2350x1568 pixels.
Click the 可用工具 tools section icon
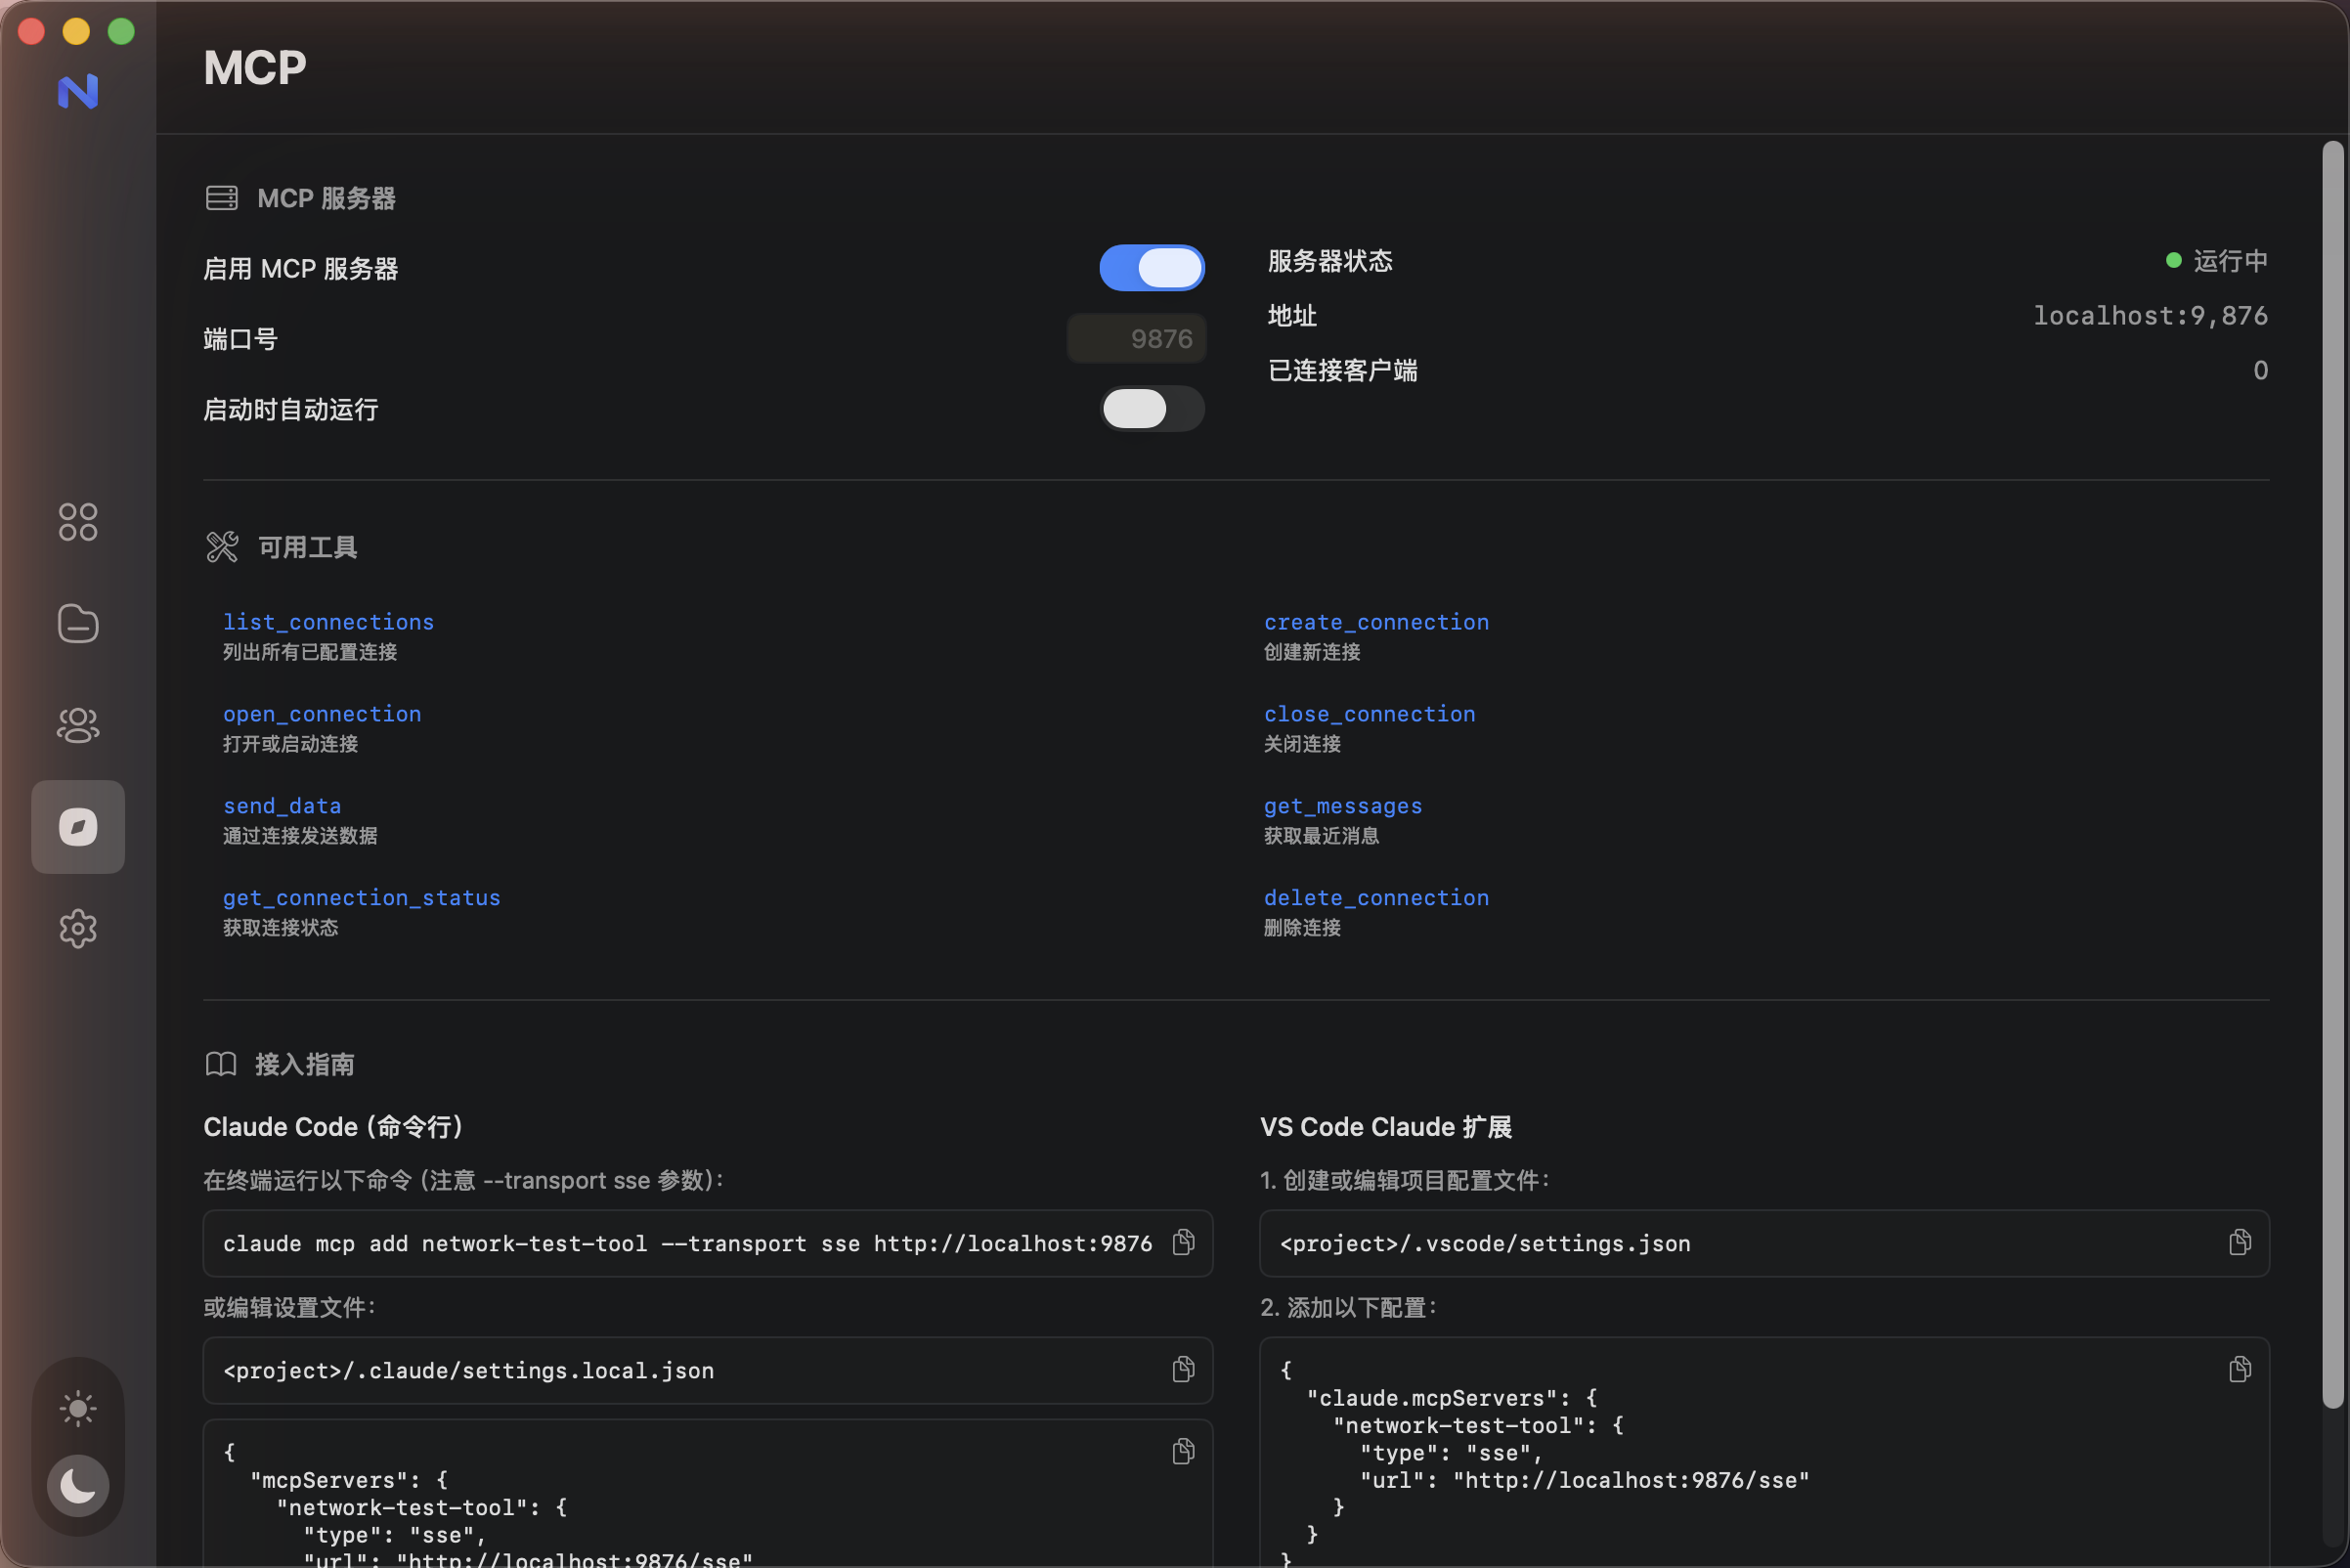[222, 547]
